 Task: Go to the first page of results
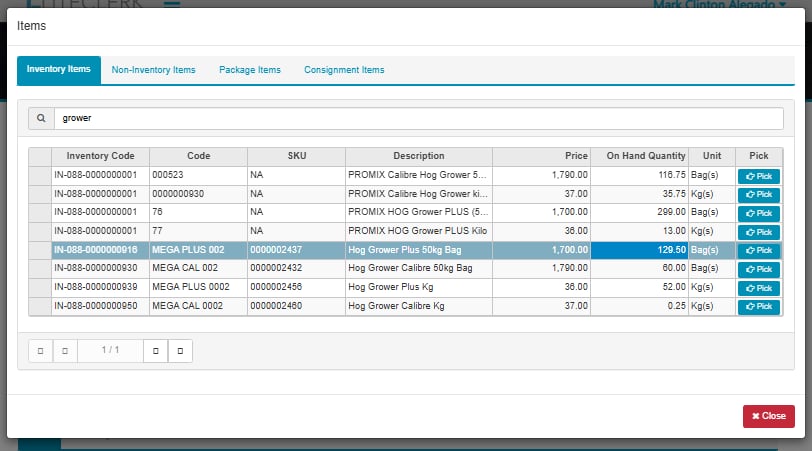tap(40, 351)
